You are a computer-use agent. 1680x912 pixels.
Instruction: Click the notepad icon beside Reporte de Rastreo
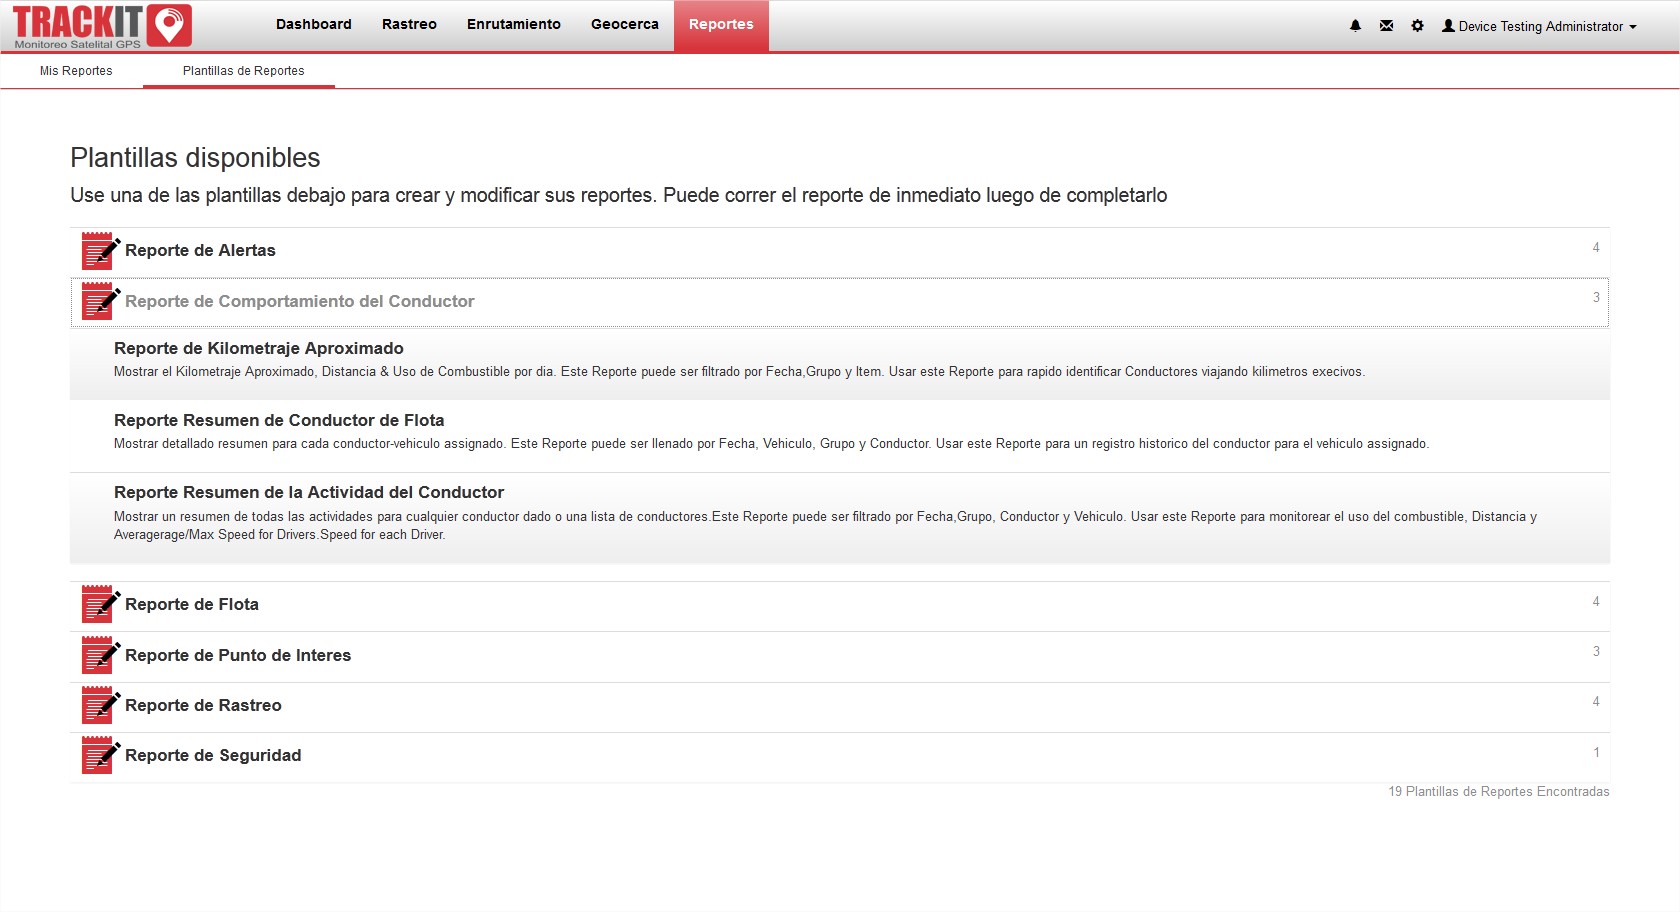(100, 706)
